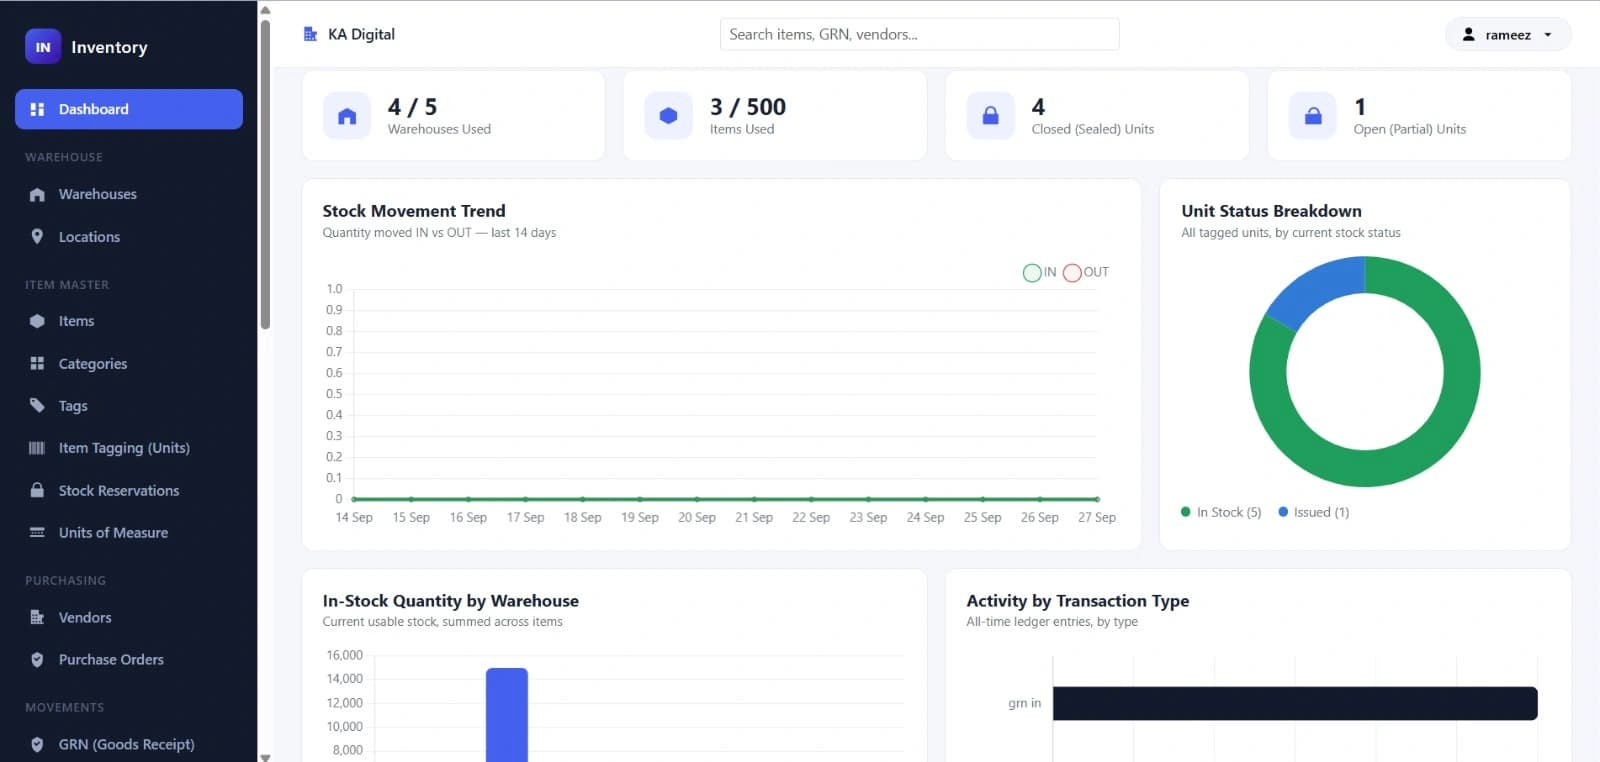Click the KA Digital company name
1600x762 pixels.
[361, 34]
